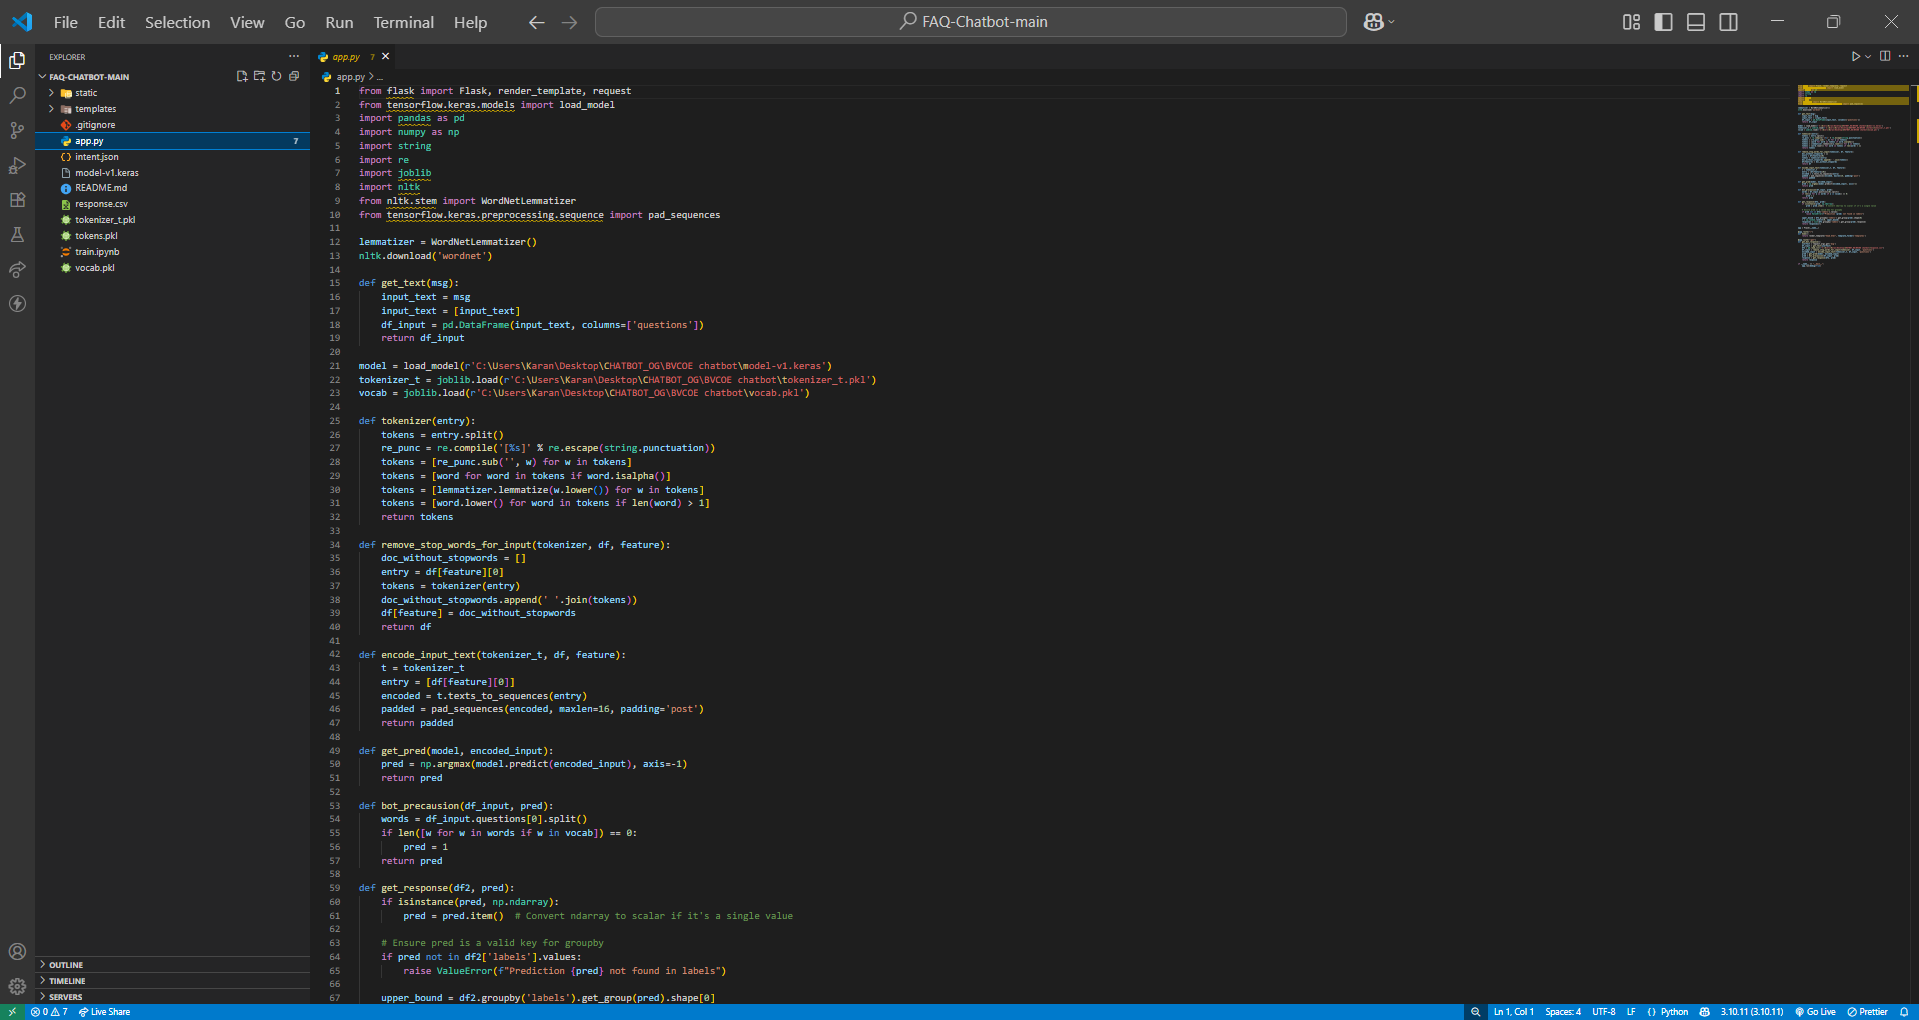Go back with navigation arrow
The image size is (1919, 1020).
[x=537, y=22]
